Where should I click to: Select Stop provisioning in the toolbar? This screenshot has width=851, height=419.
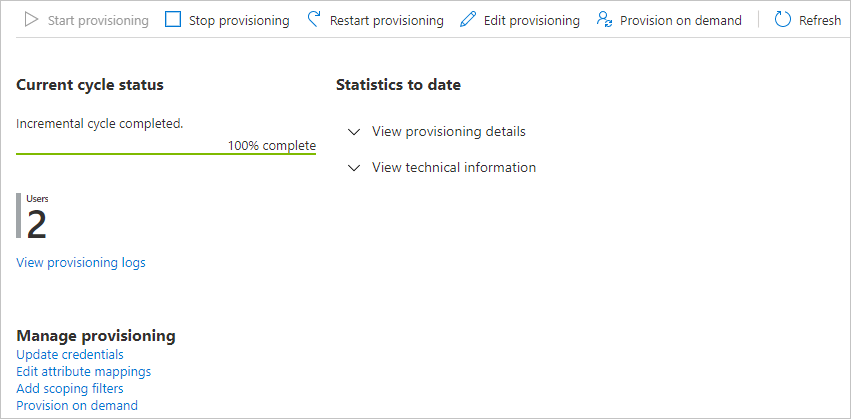click(x=239, y=21)
